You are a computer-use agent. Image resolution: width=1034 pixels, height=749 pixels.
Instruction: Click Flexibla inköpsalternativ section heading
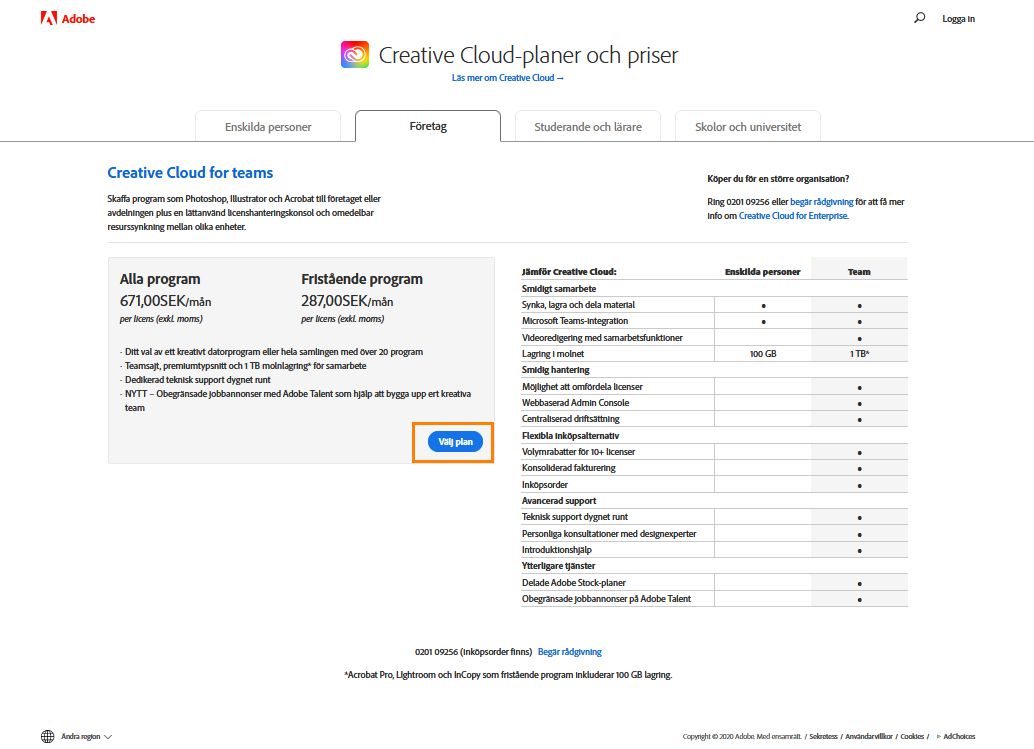pos(570,436)
